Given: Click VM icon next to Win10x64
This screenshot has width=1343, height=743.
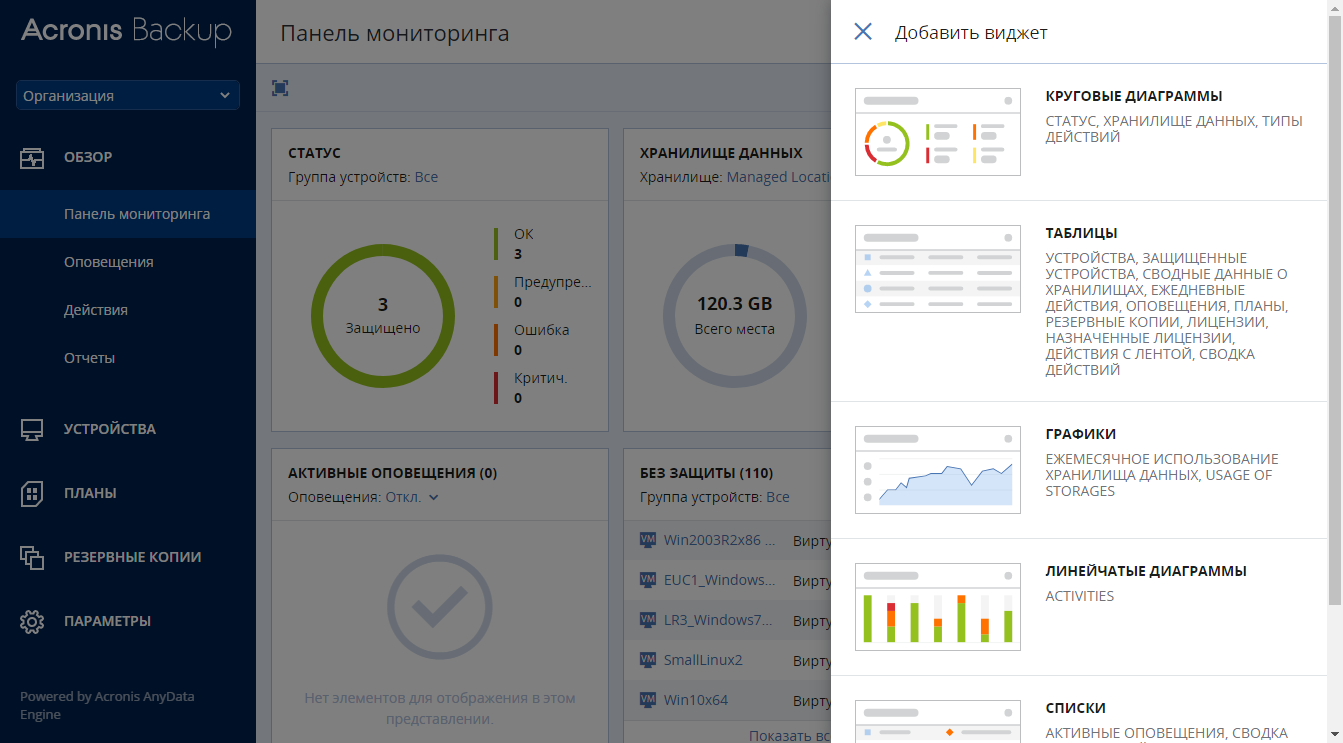Looking at the screenshot, I should [647, 700].
